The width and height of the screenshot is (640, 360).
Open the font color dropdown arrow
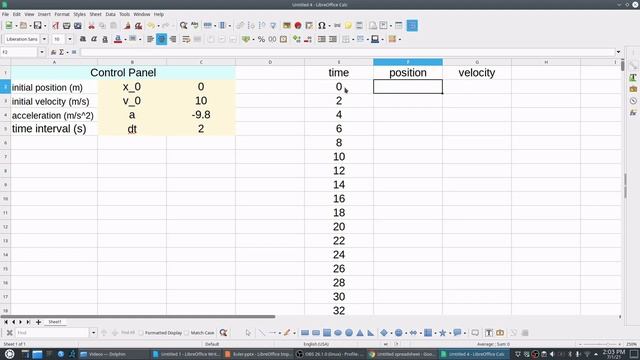pos(125,39)
